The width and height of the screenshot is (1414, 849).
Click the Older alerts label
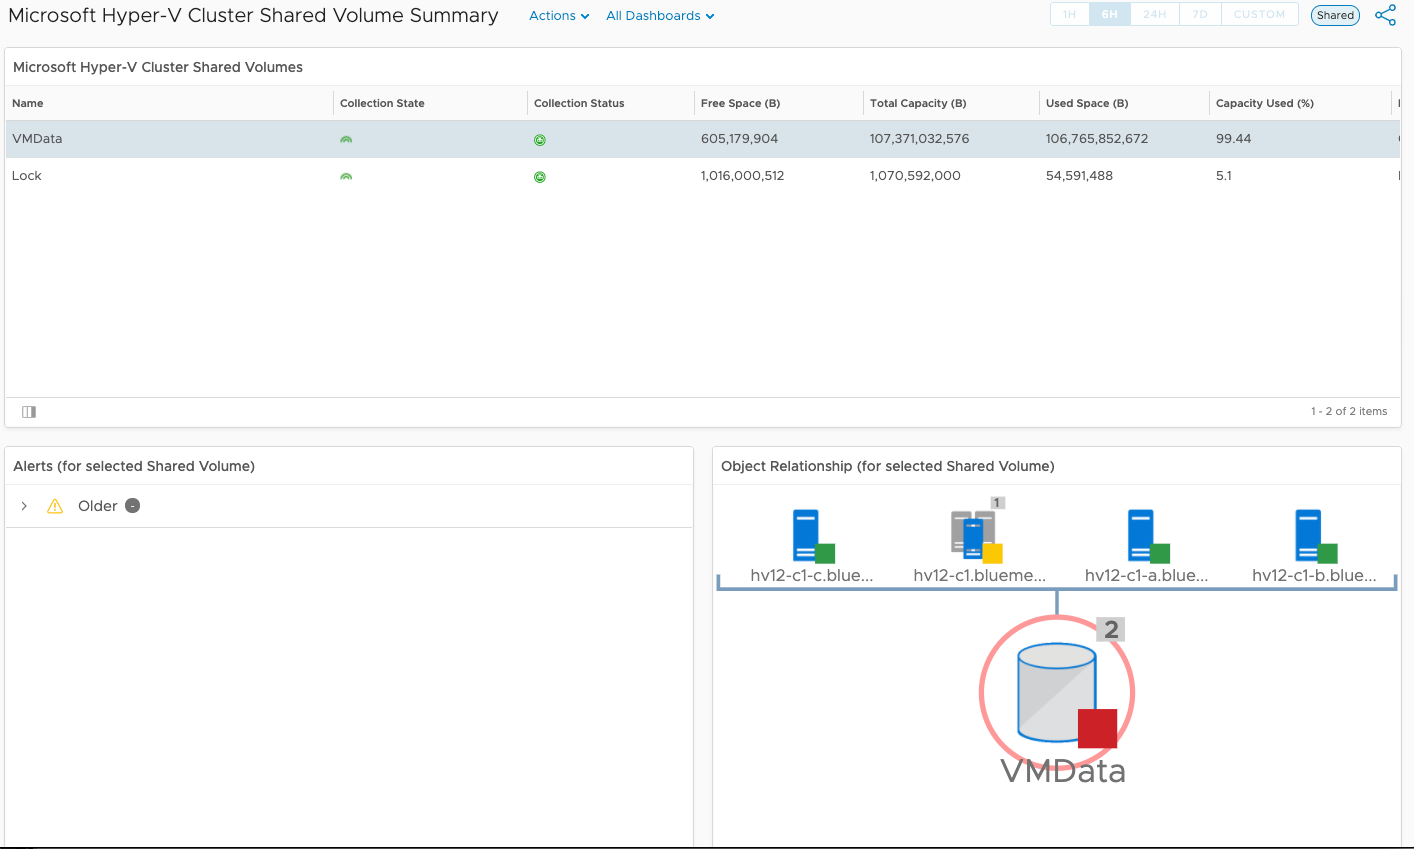point(98,506)
